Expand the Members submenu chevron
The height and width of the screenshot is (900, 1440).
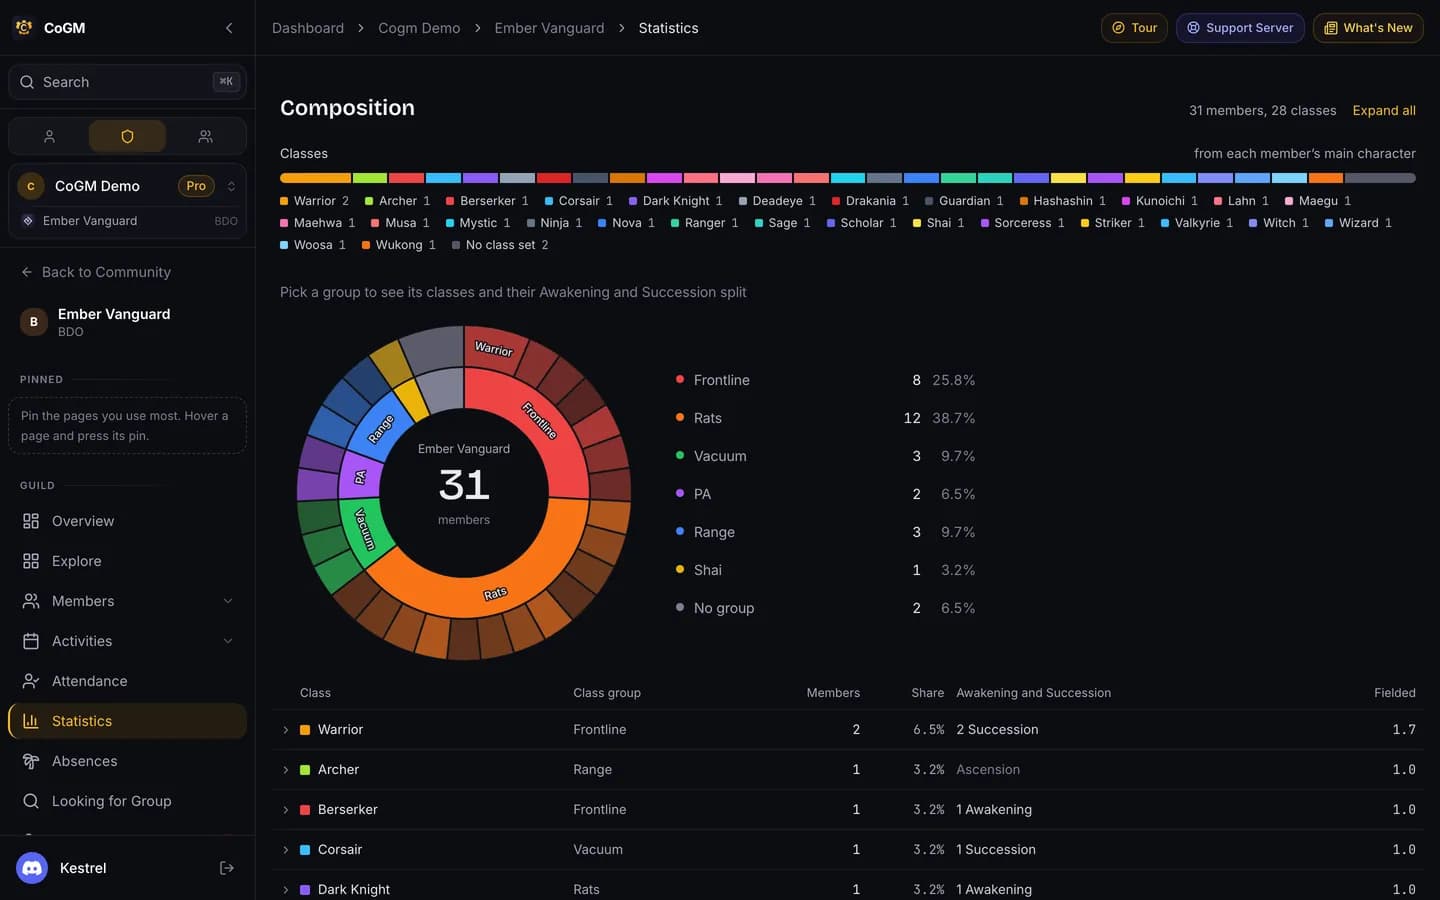click(x=228, y=601)
